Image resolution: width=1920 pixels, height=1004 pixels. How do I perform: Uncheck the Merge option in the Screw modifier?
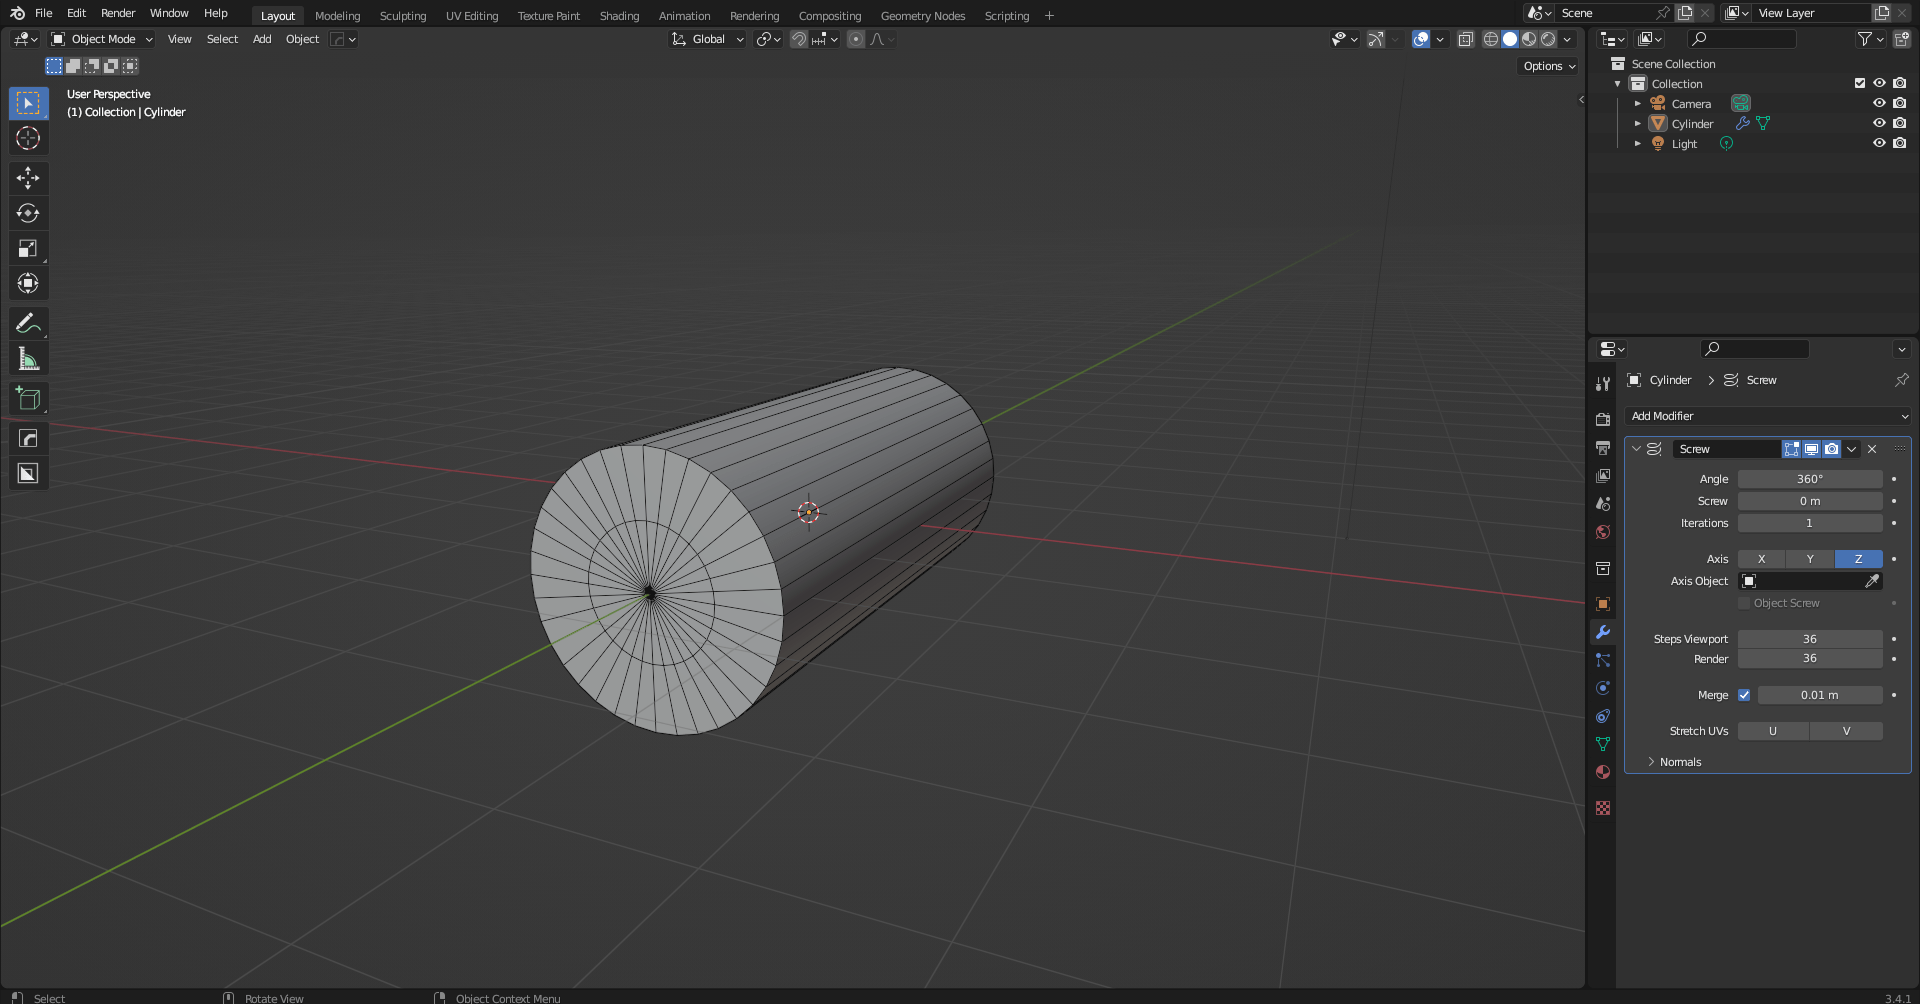point(1744,694)
